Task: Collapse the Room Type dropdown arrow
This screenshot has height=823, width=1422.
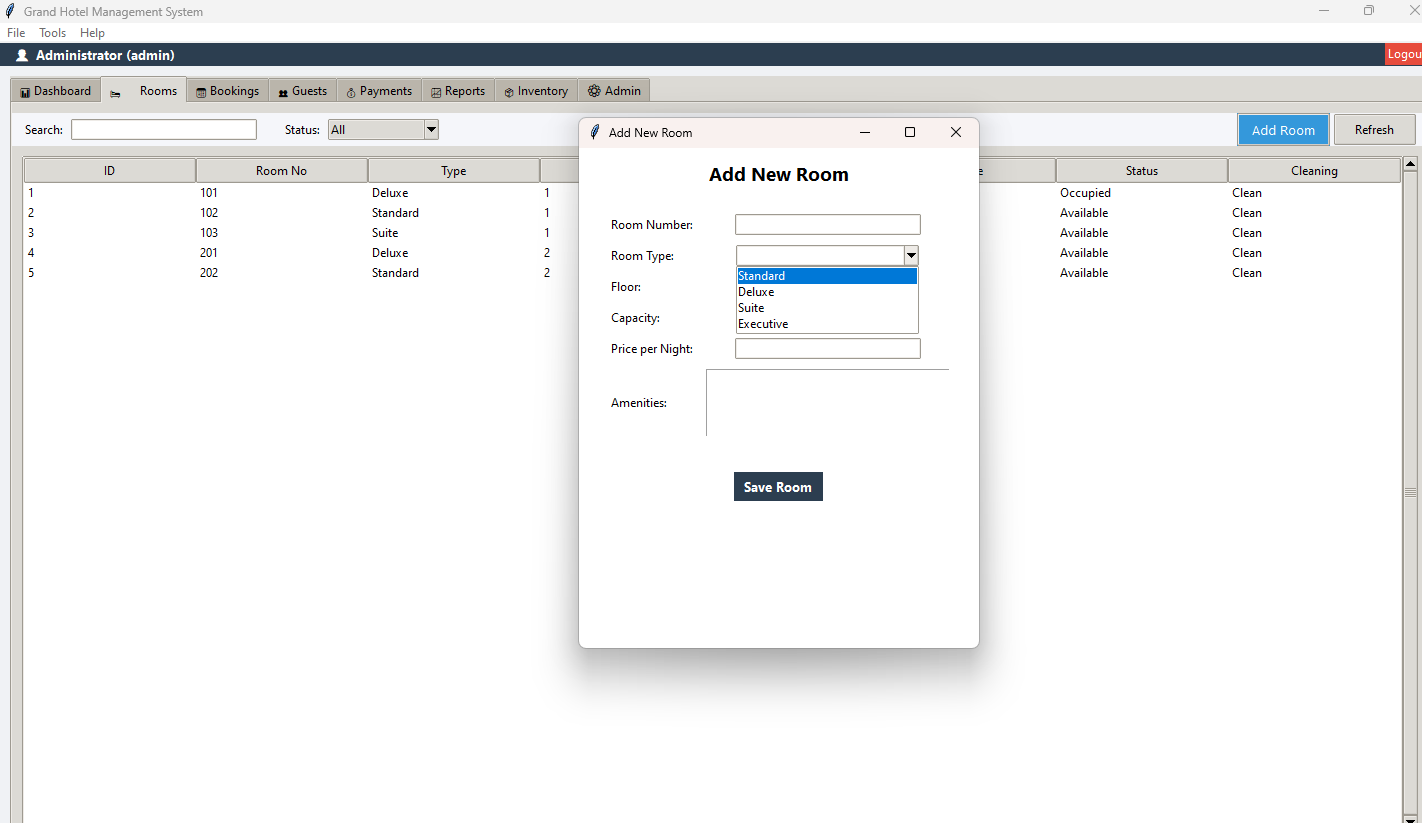Action: [910, 256]
